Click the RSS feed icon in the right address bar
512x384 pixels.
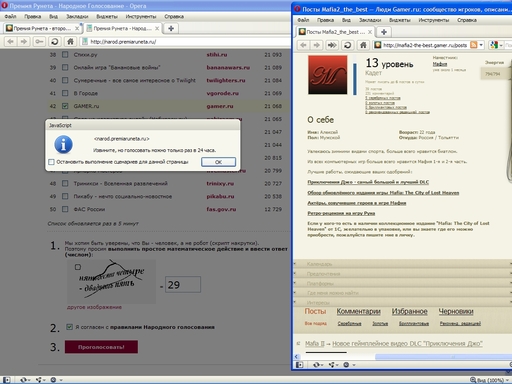(x=474, y=45)
